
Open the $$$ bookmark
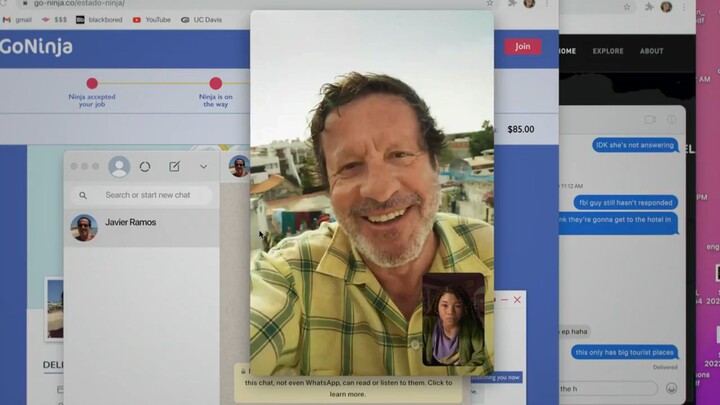coord(55,20)
